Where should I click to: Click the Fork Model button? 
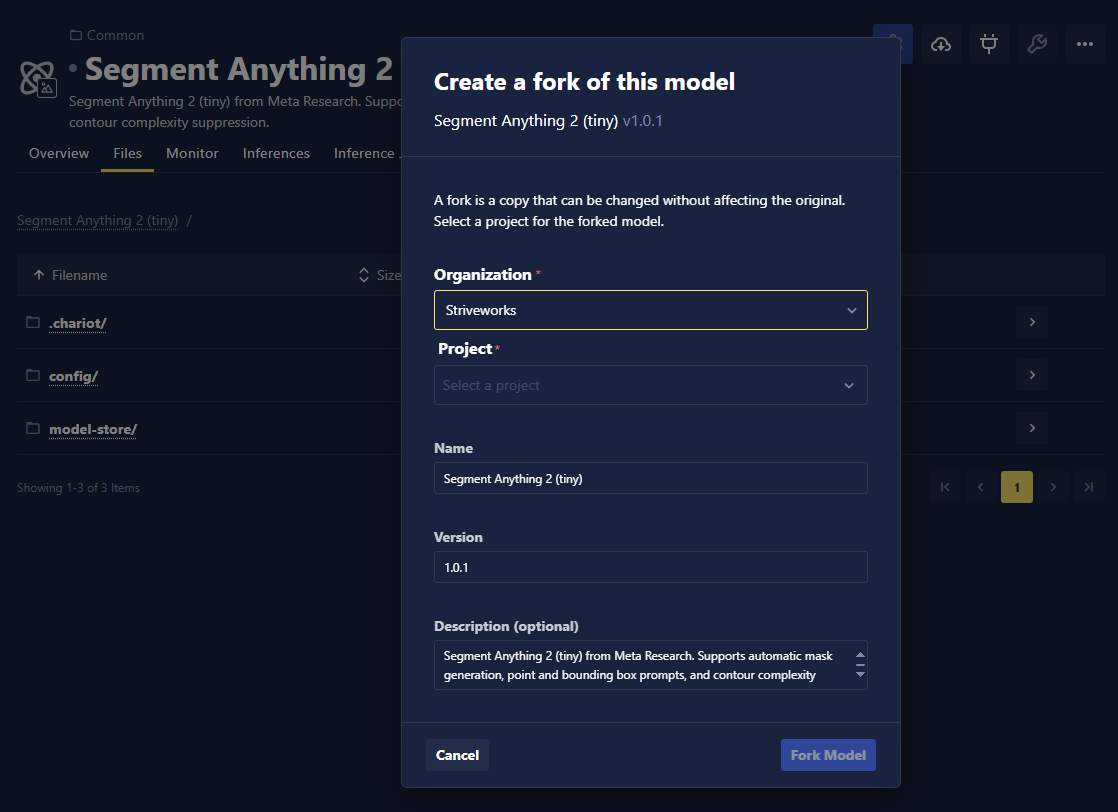828,755
